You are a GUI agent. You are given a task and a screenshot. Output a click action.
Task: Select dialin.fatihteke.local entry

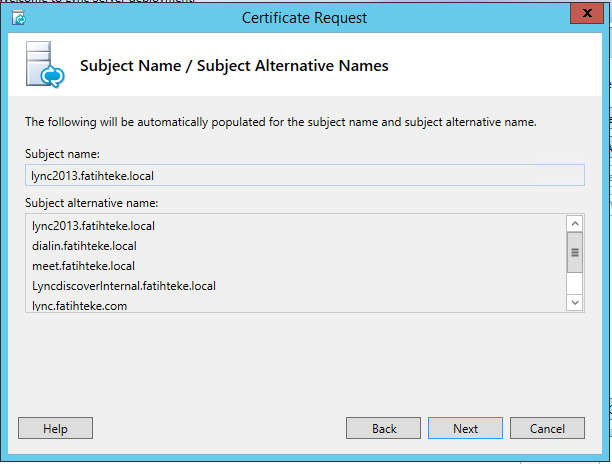(x=84, y=246)
